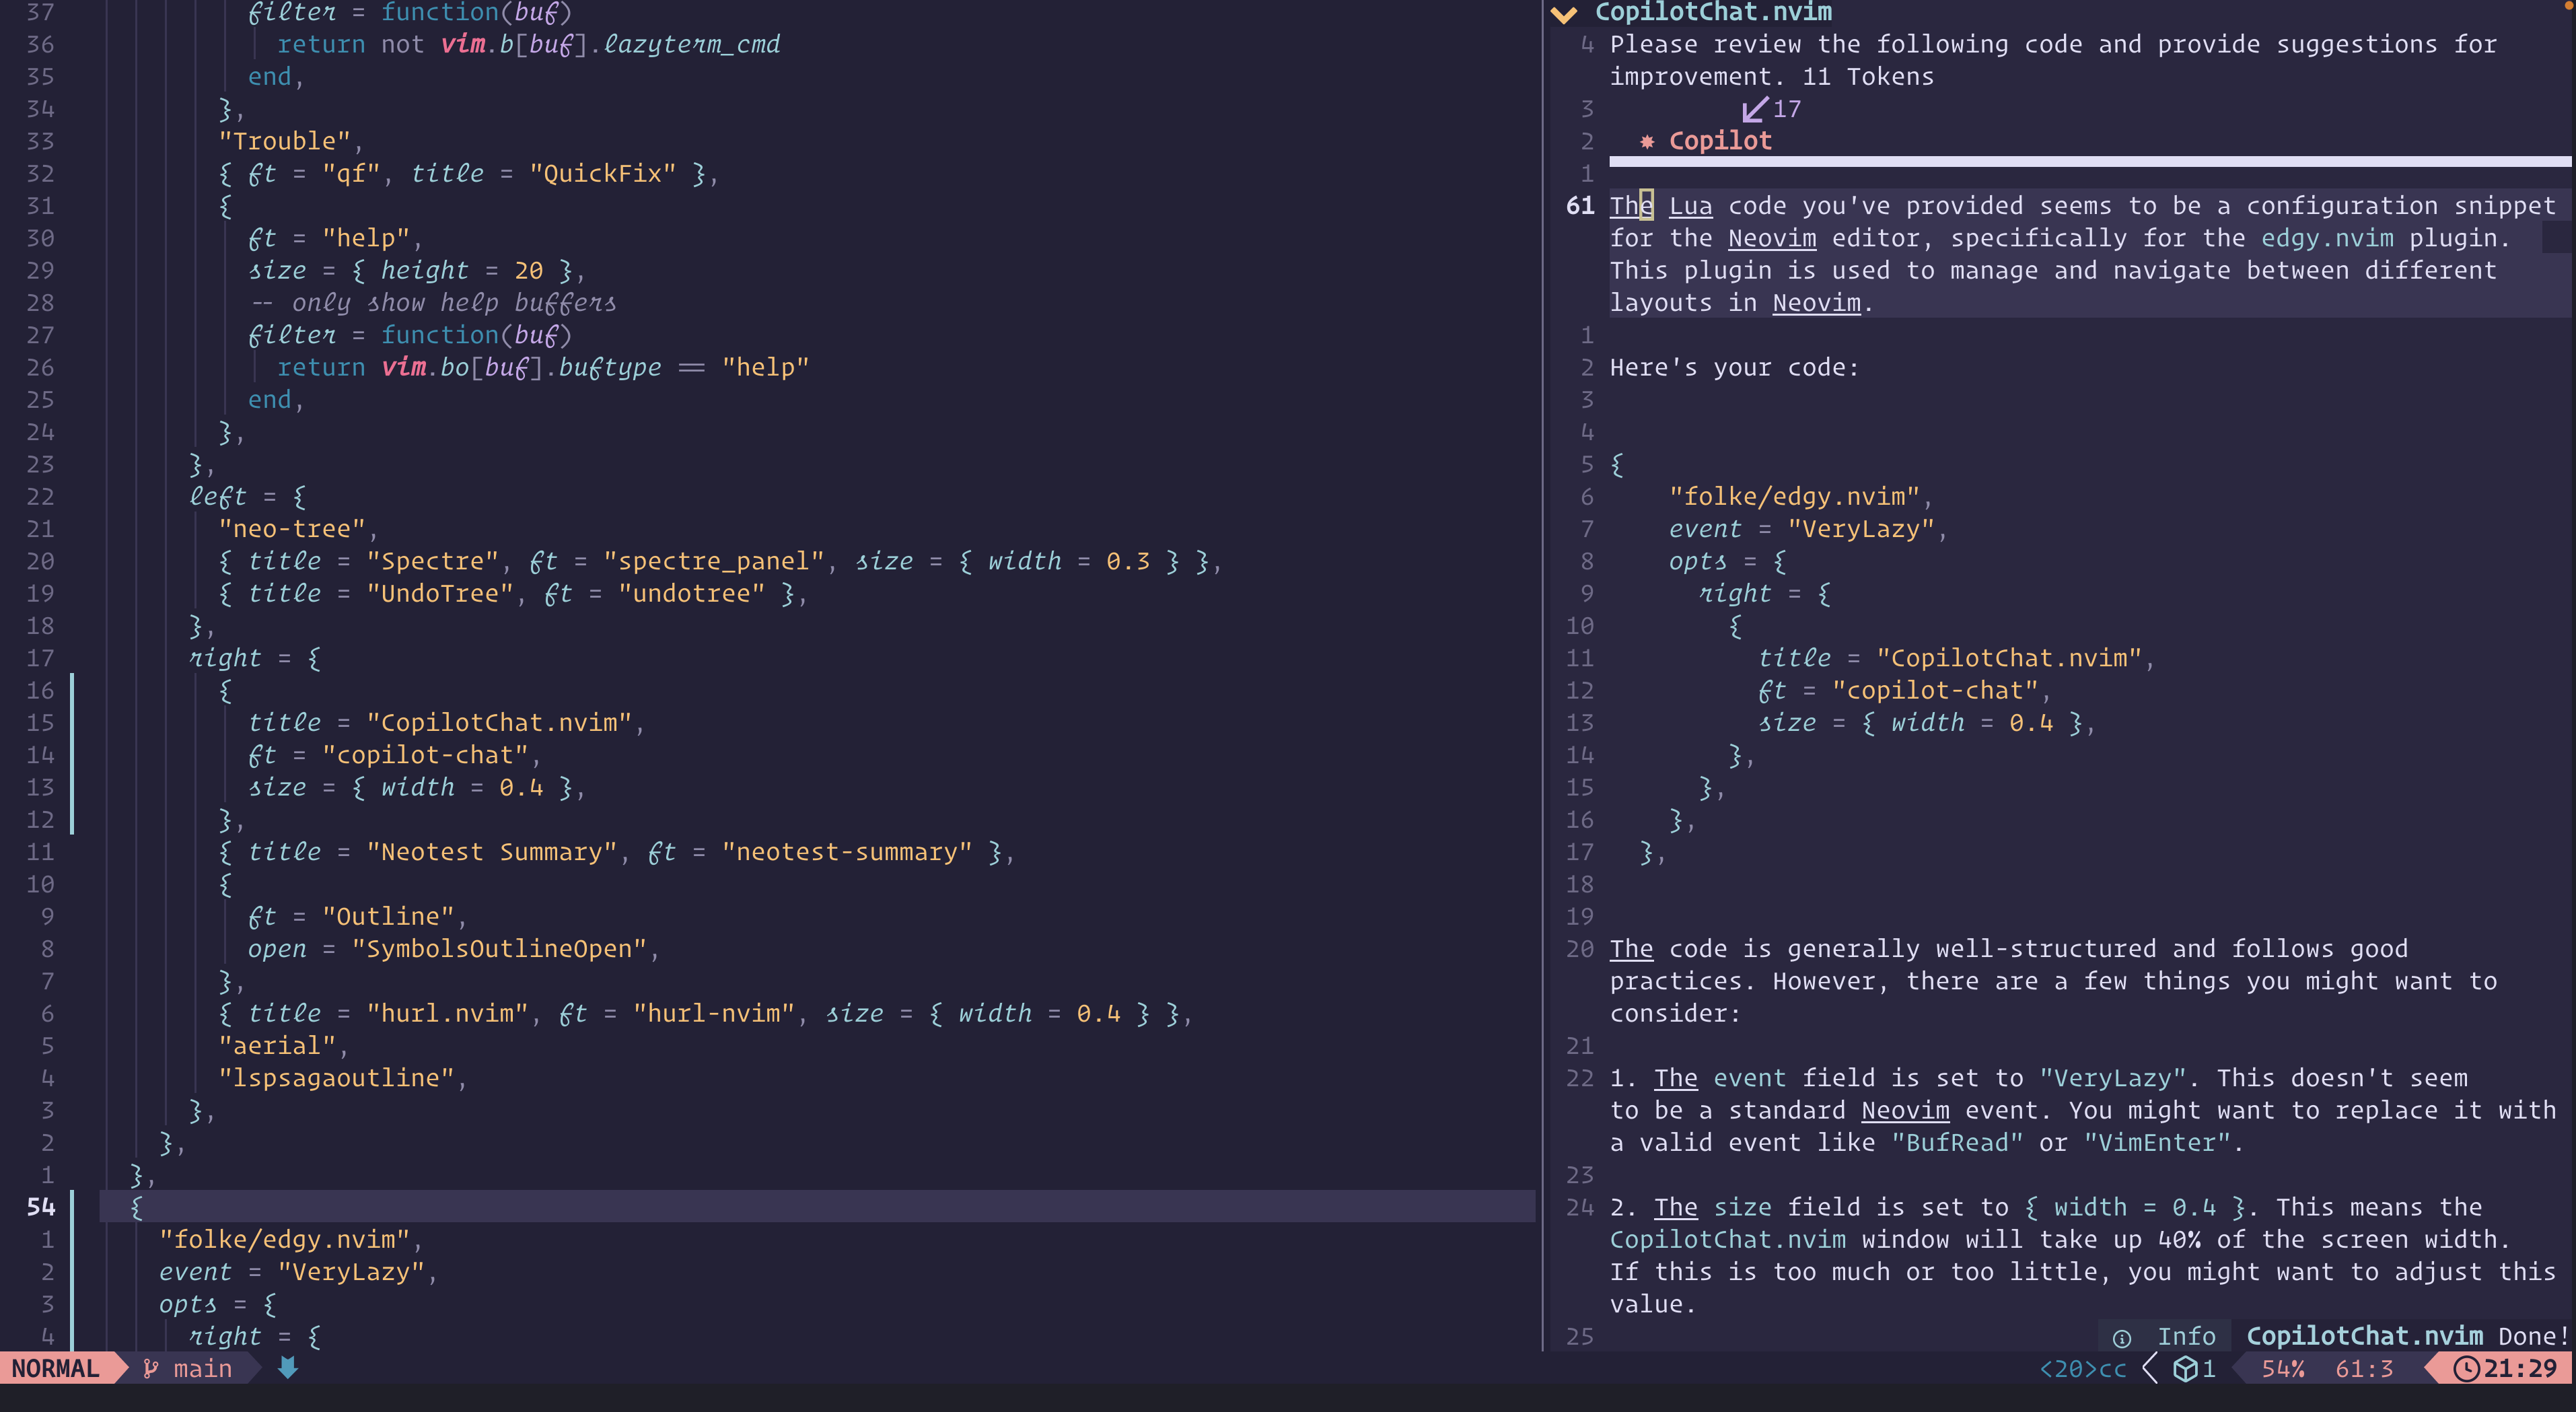Collapse the CopilotChat.nvim panel chevron
Image resolution: width=2576 pixels, height=1412 pixels.
(1563, 13)
